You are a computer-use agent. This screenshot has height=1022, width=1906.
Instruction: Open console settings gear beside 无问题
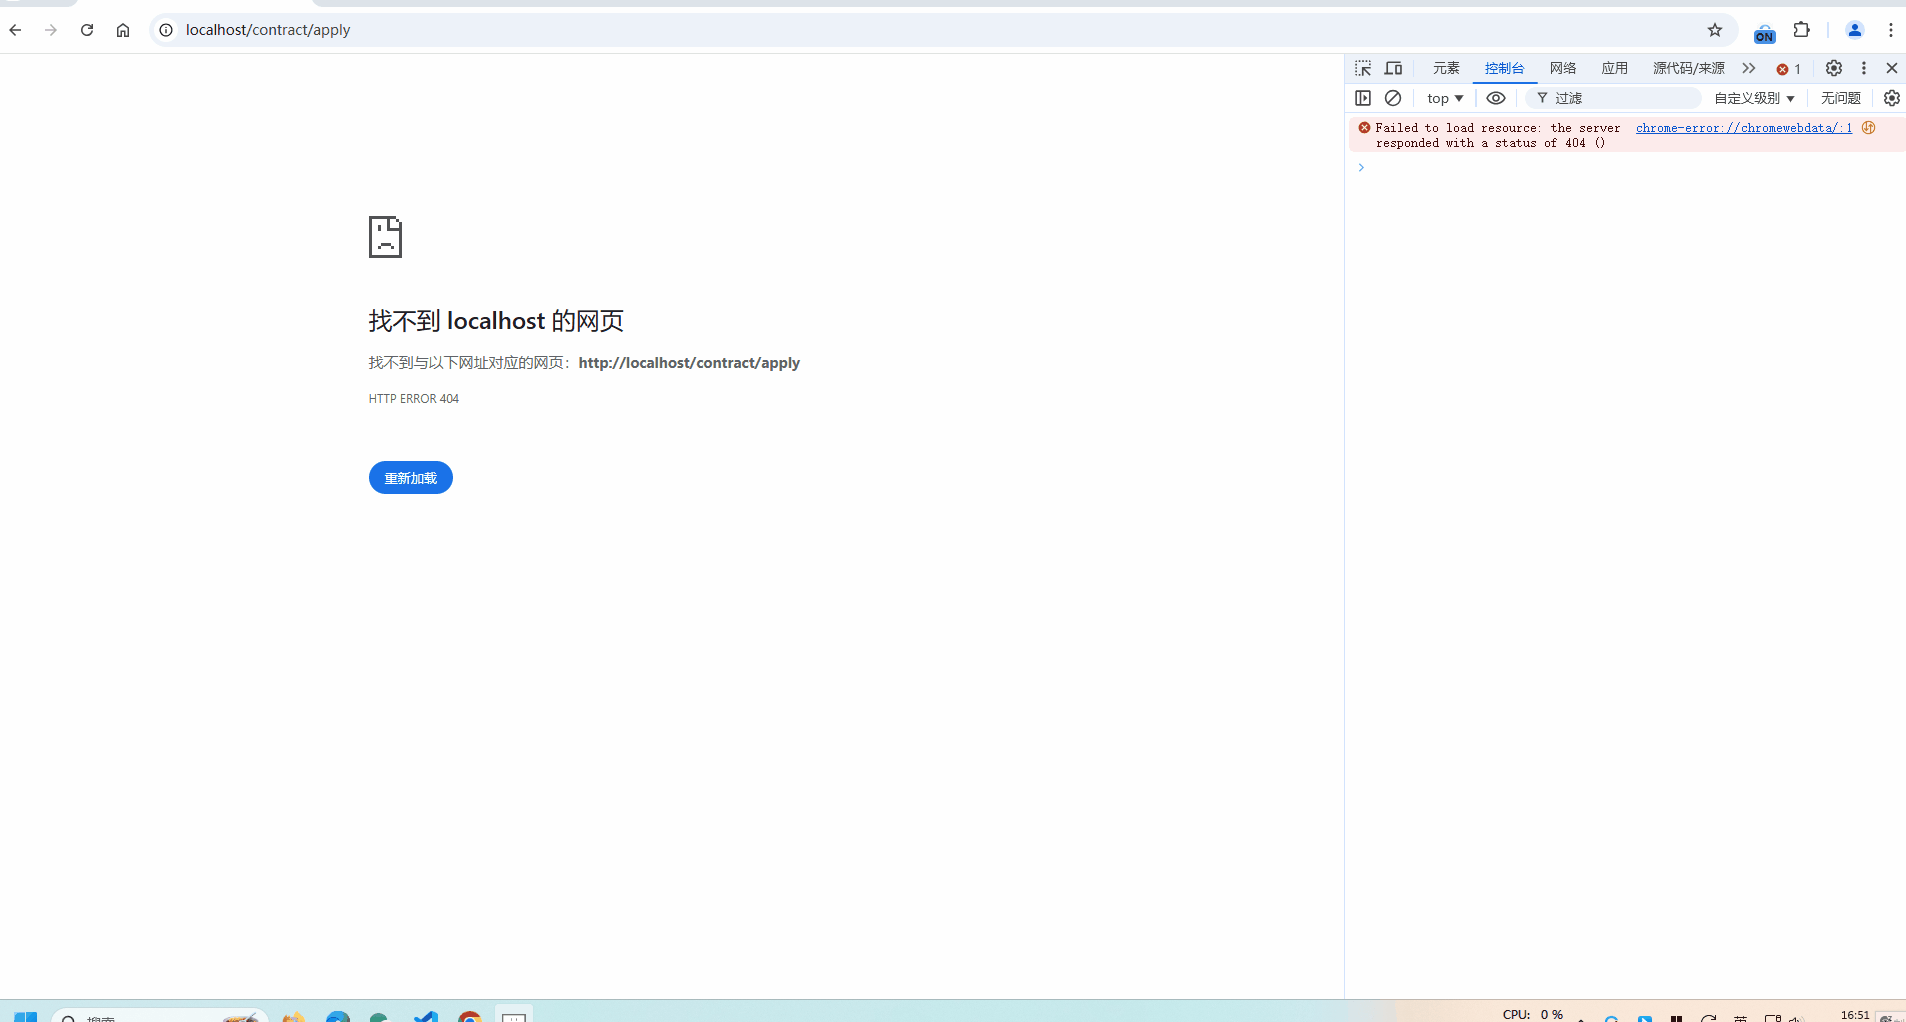pos(1891,98)
